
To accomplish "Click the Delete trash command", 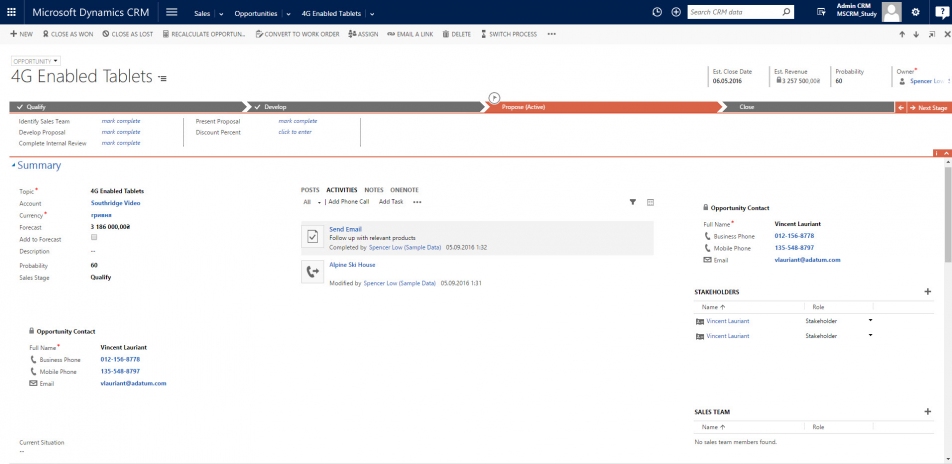I will click(x=456, y=34).
